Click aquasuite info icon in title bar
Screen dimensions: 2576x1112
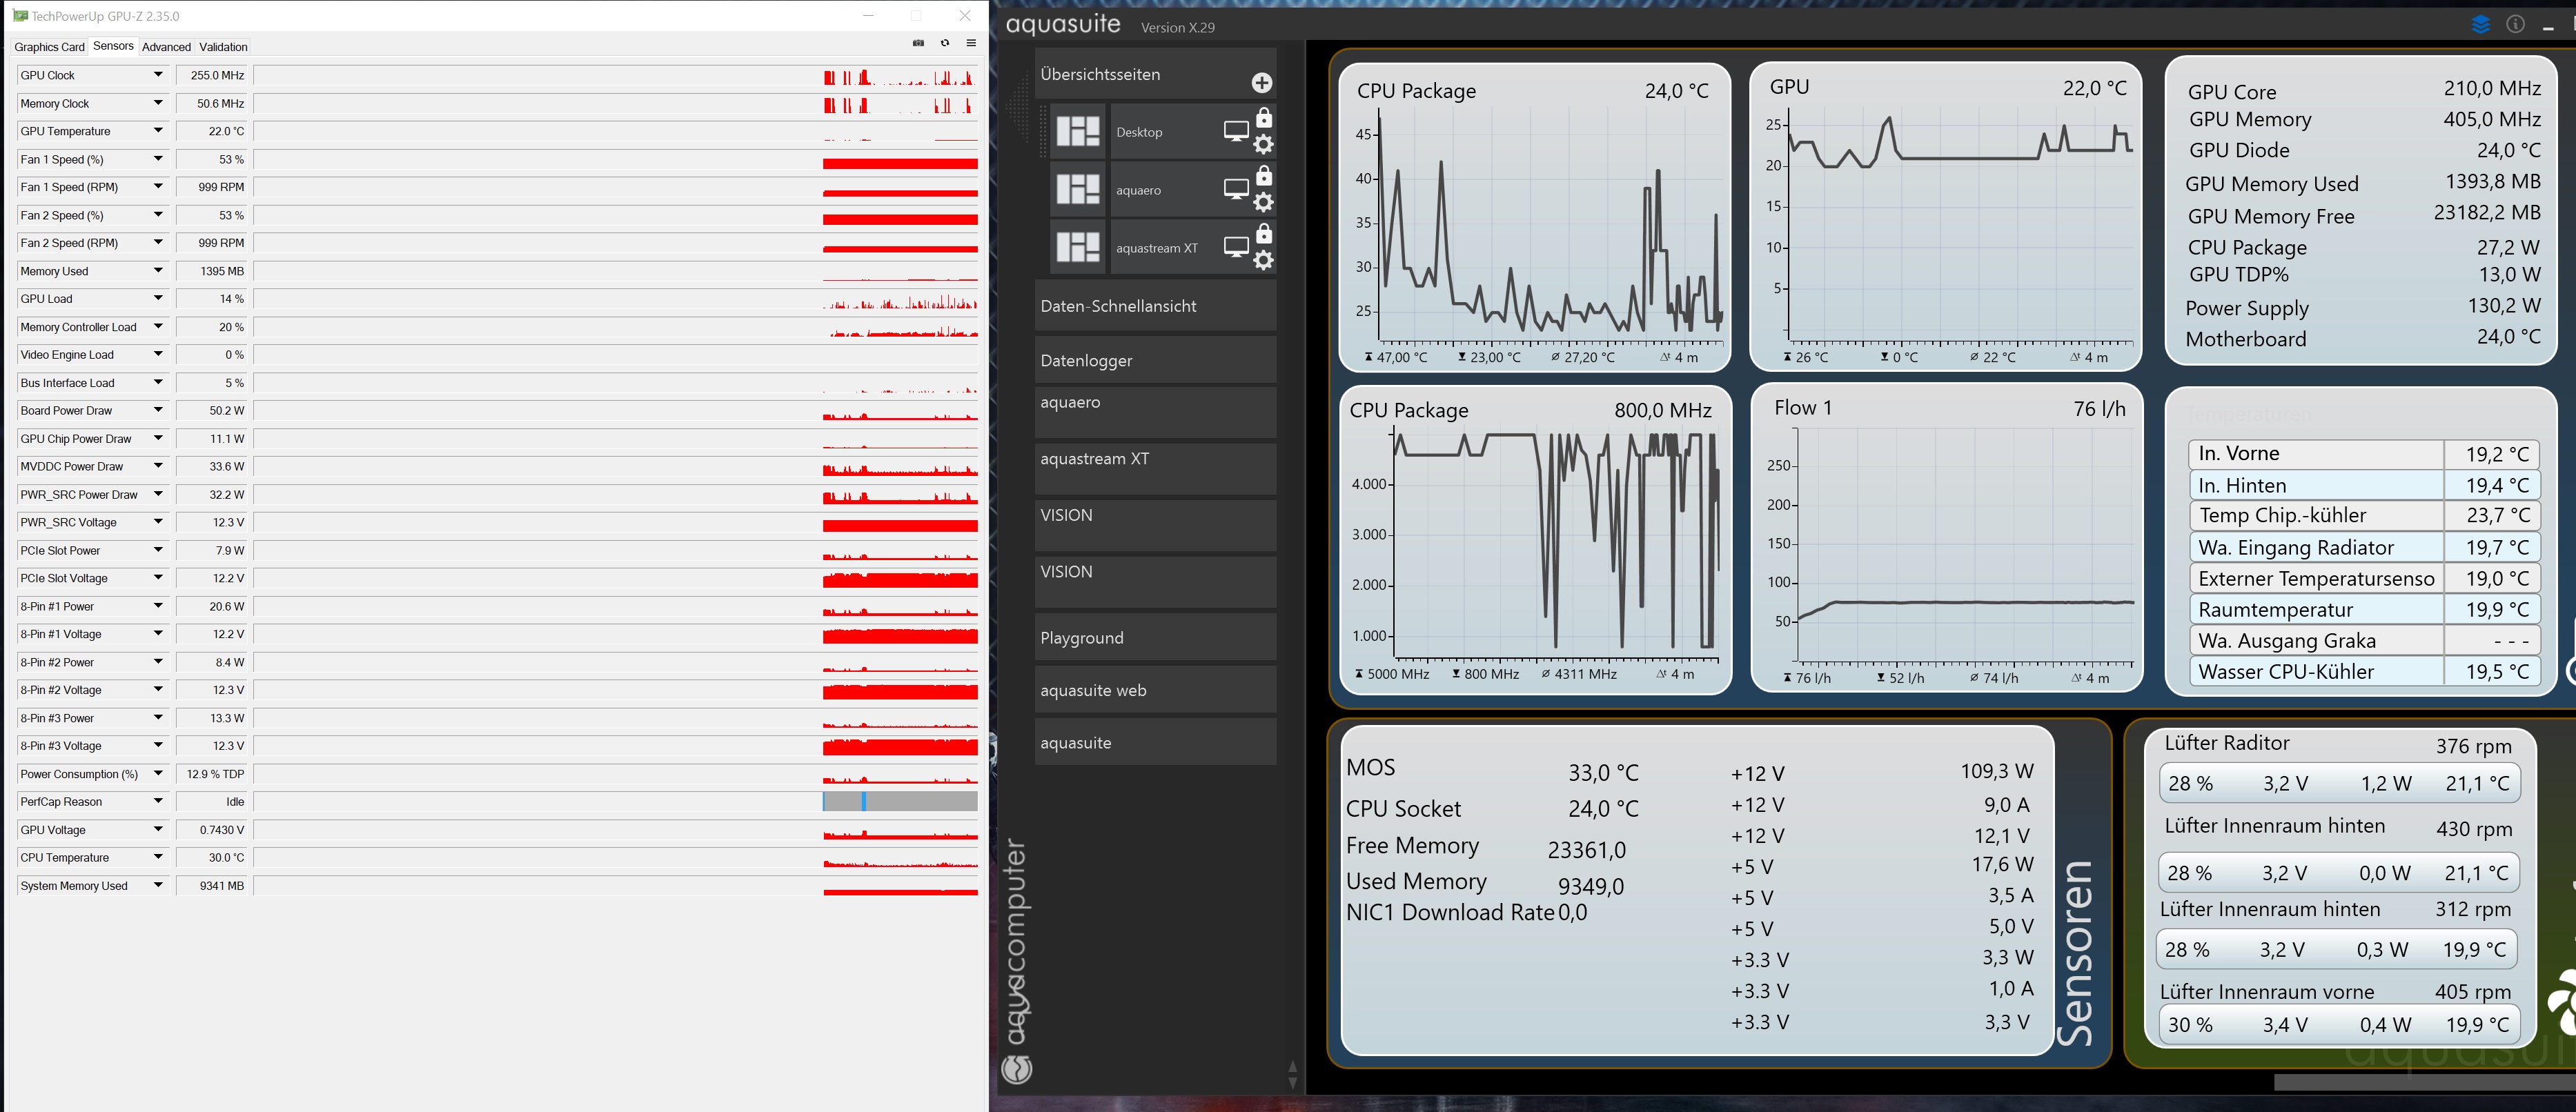(x=2515, y=25)
